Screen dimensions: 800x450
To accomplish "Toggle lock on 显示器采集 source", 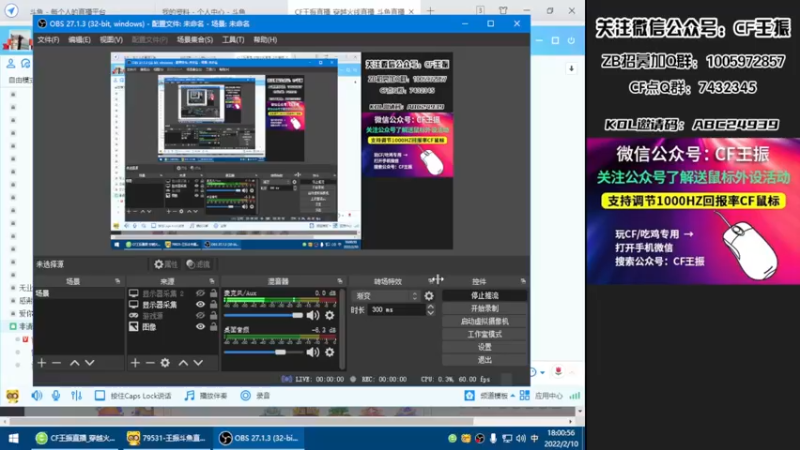I will point(213,305).
